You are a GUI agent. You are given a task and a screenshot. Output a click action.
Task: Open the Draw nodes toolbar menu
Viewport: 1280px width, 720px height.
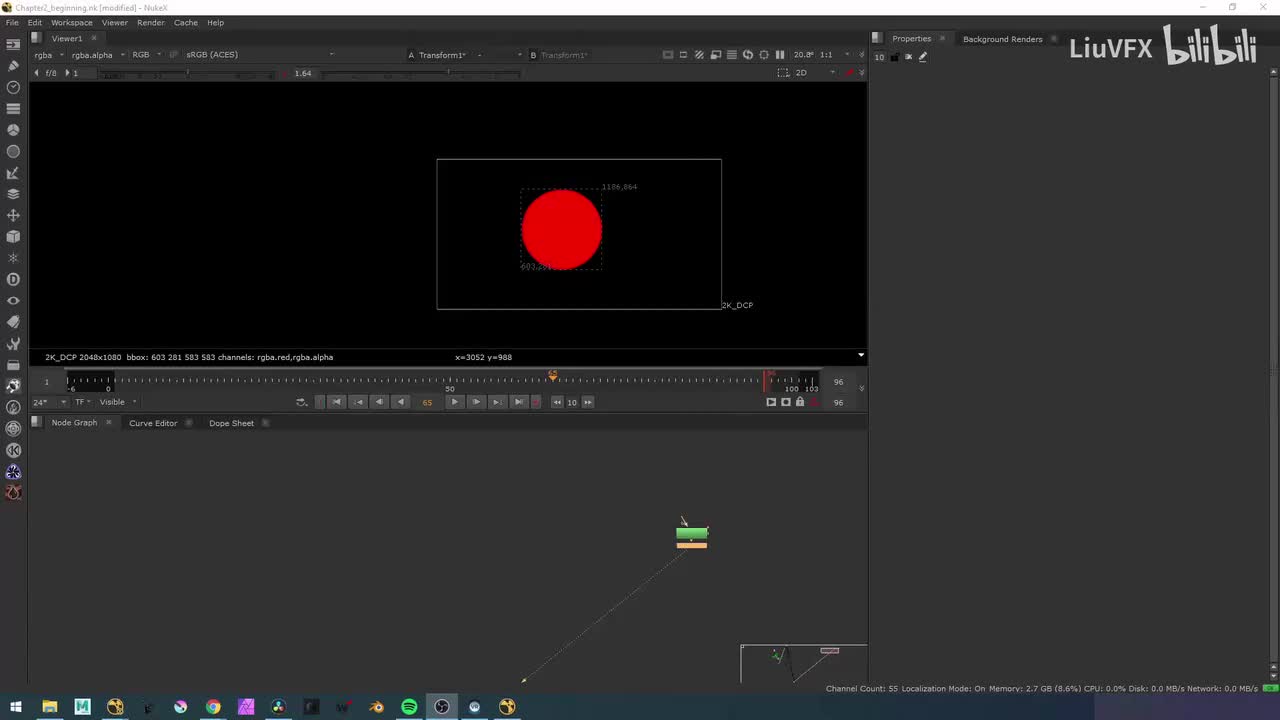(x=13, y=66)
